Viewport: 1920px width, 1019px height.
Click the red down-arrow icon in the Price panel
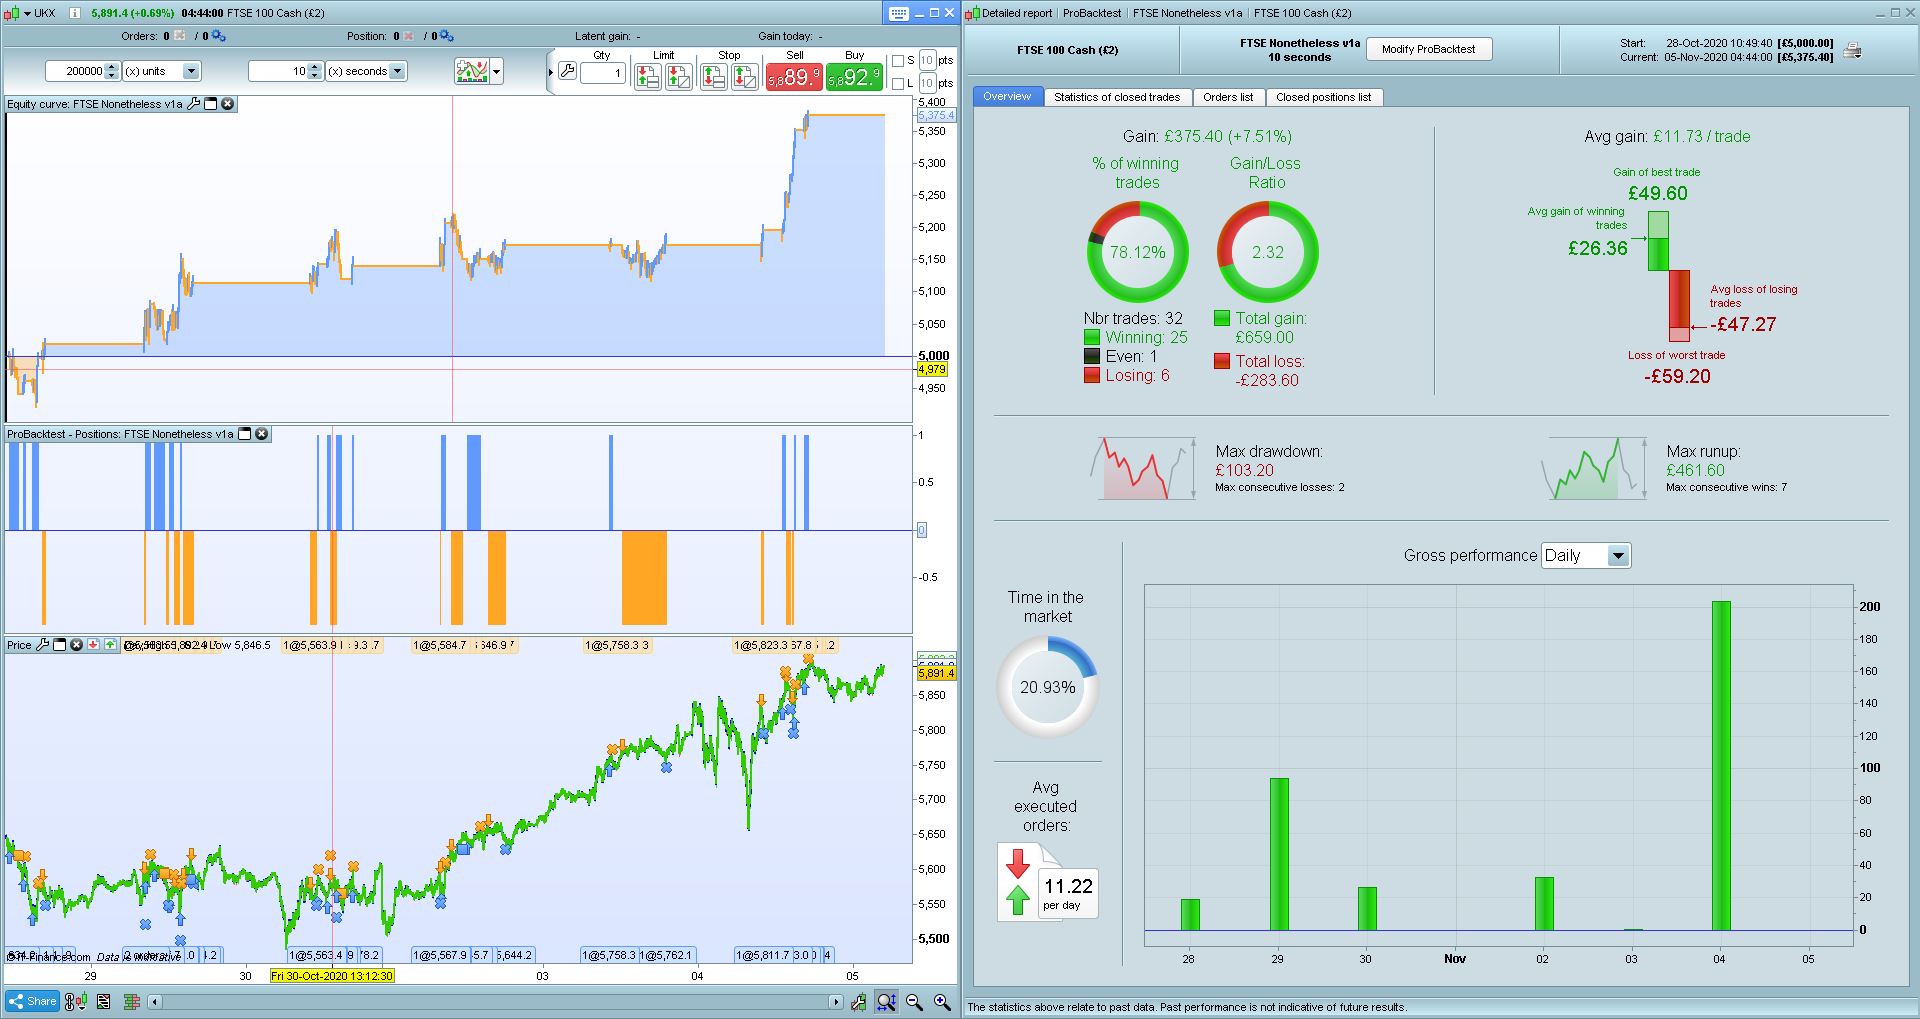pyautogui.click(x=93, y=645)
